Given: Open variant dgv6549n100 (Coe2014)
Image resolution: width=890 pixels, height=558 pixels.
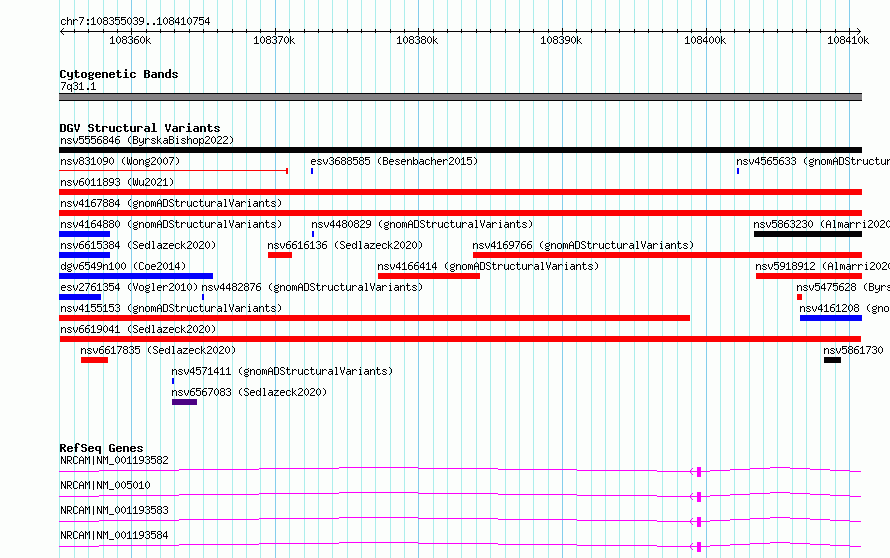Looking at the screenshot, I should [123, 266].
